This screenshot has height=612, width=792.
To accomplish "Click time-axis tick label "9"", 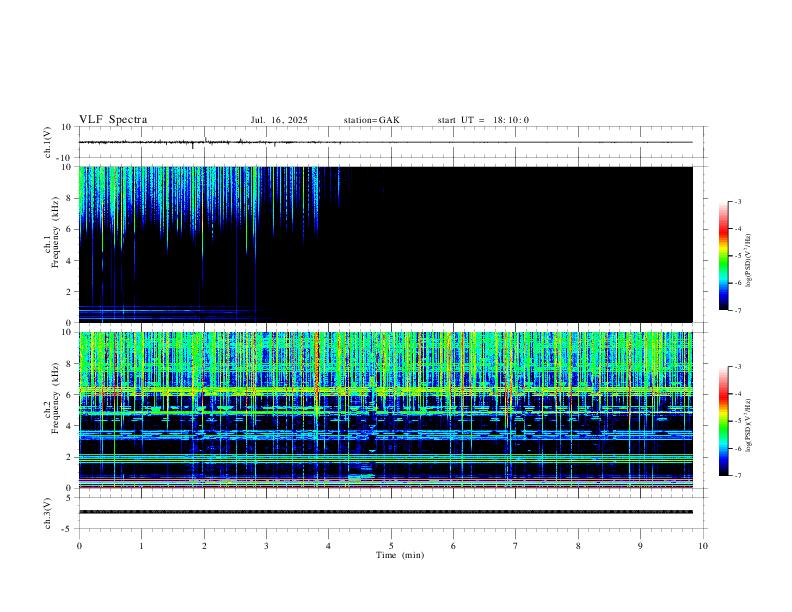I will [640, 546].
